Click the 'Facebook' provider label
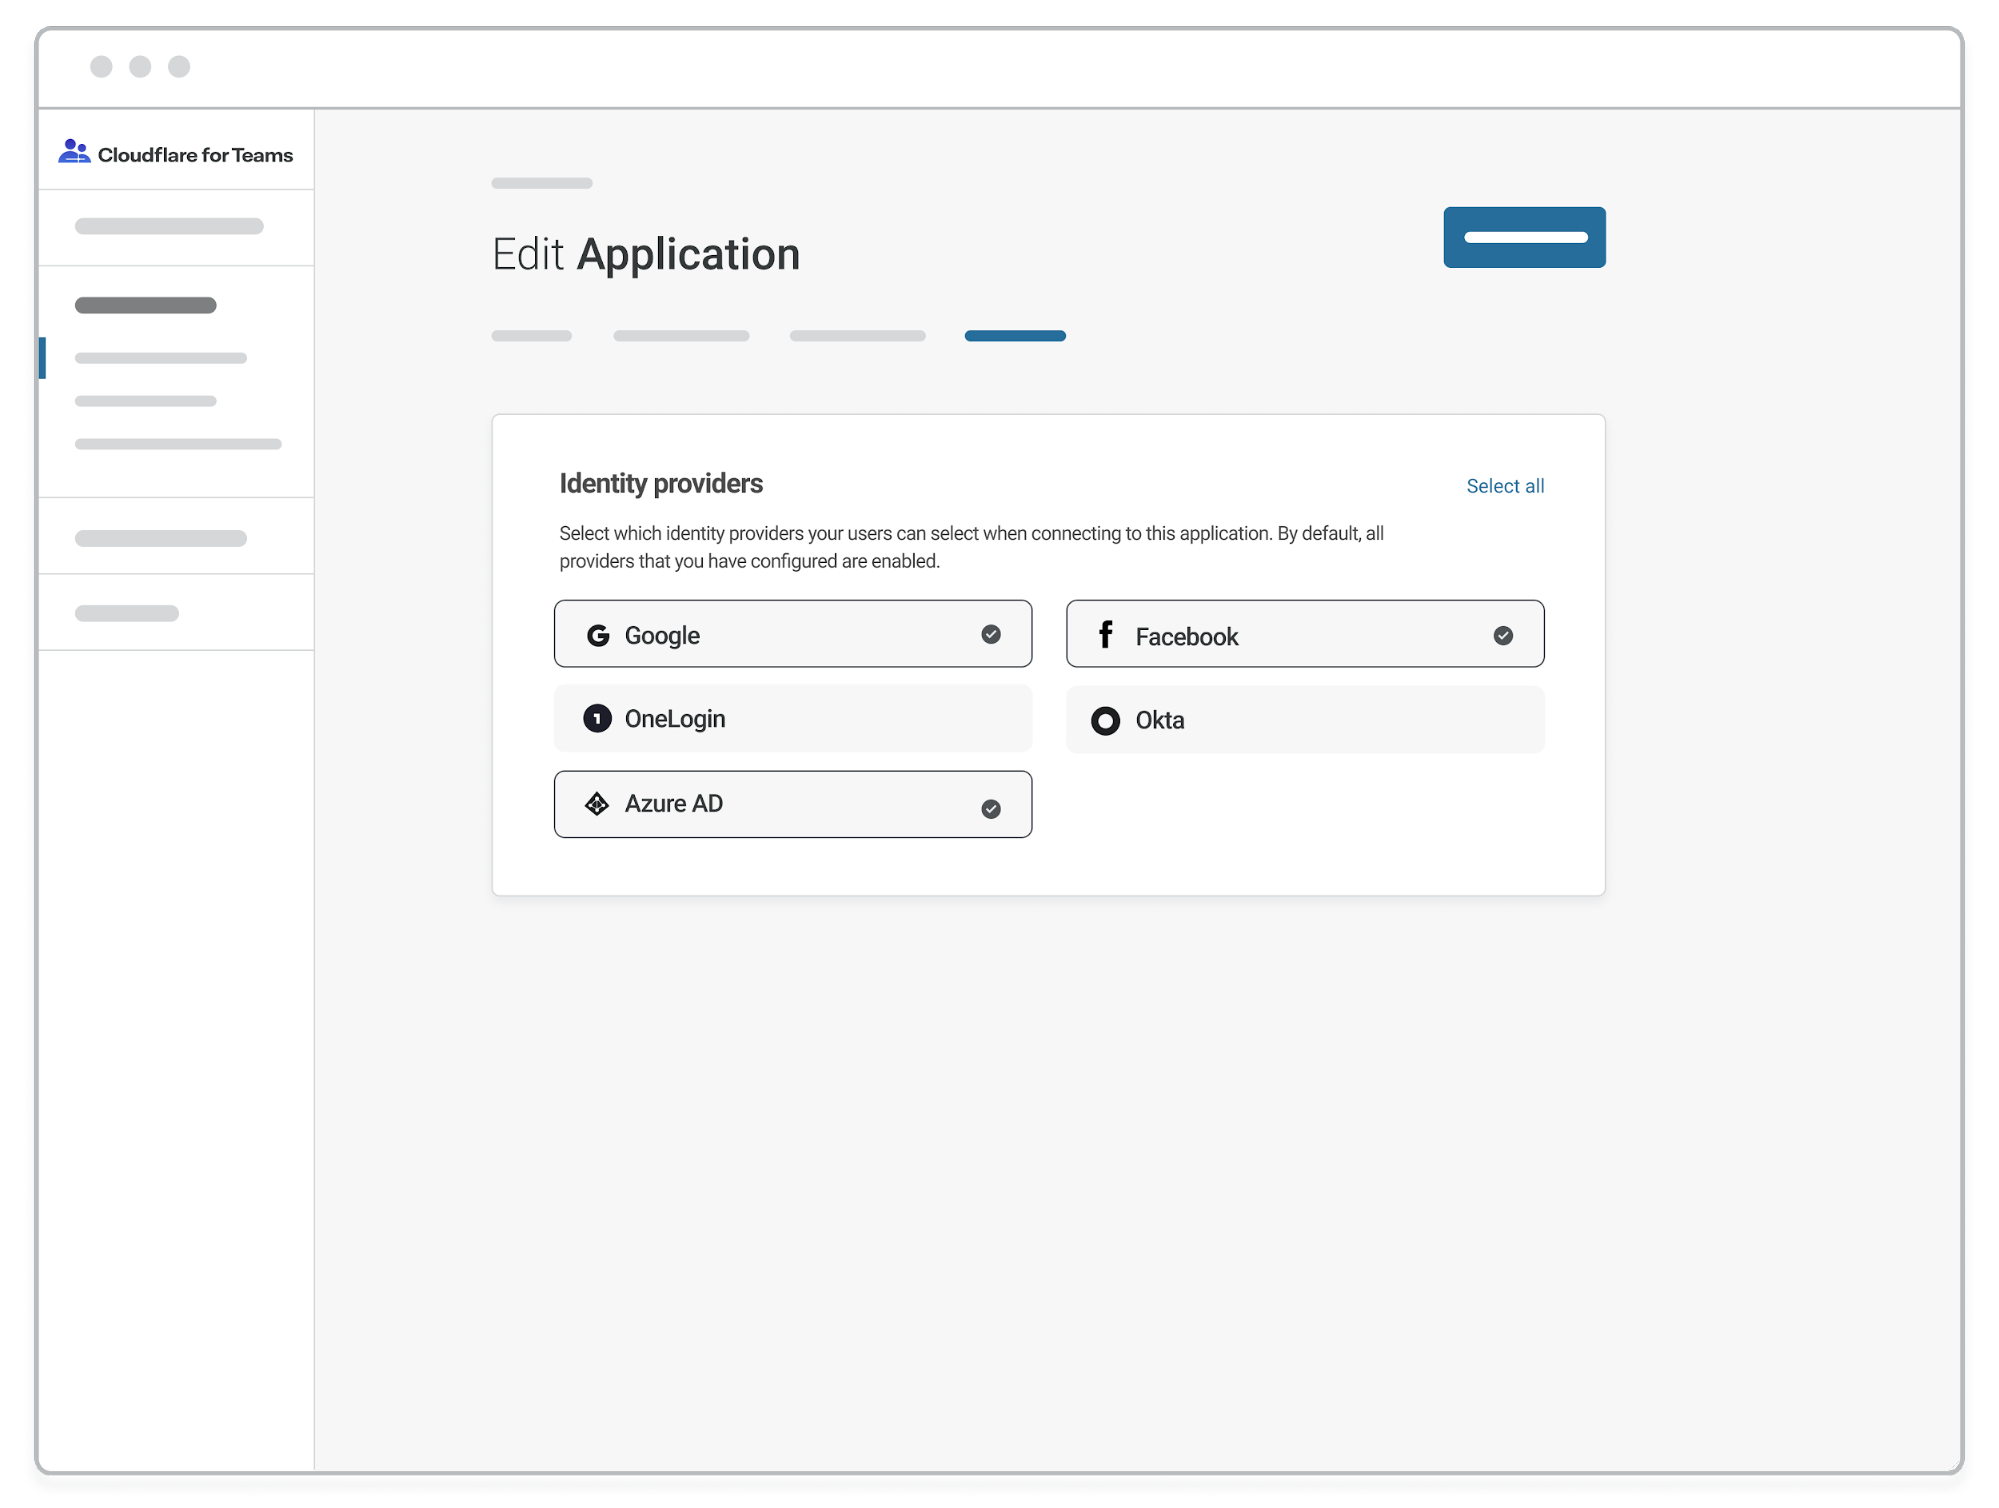This screenshot has width=1999, height=1508. [x=1187, y=637]
